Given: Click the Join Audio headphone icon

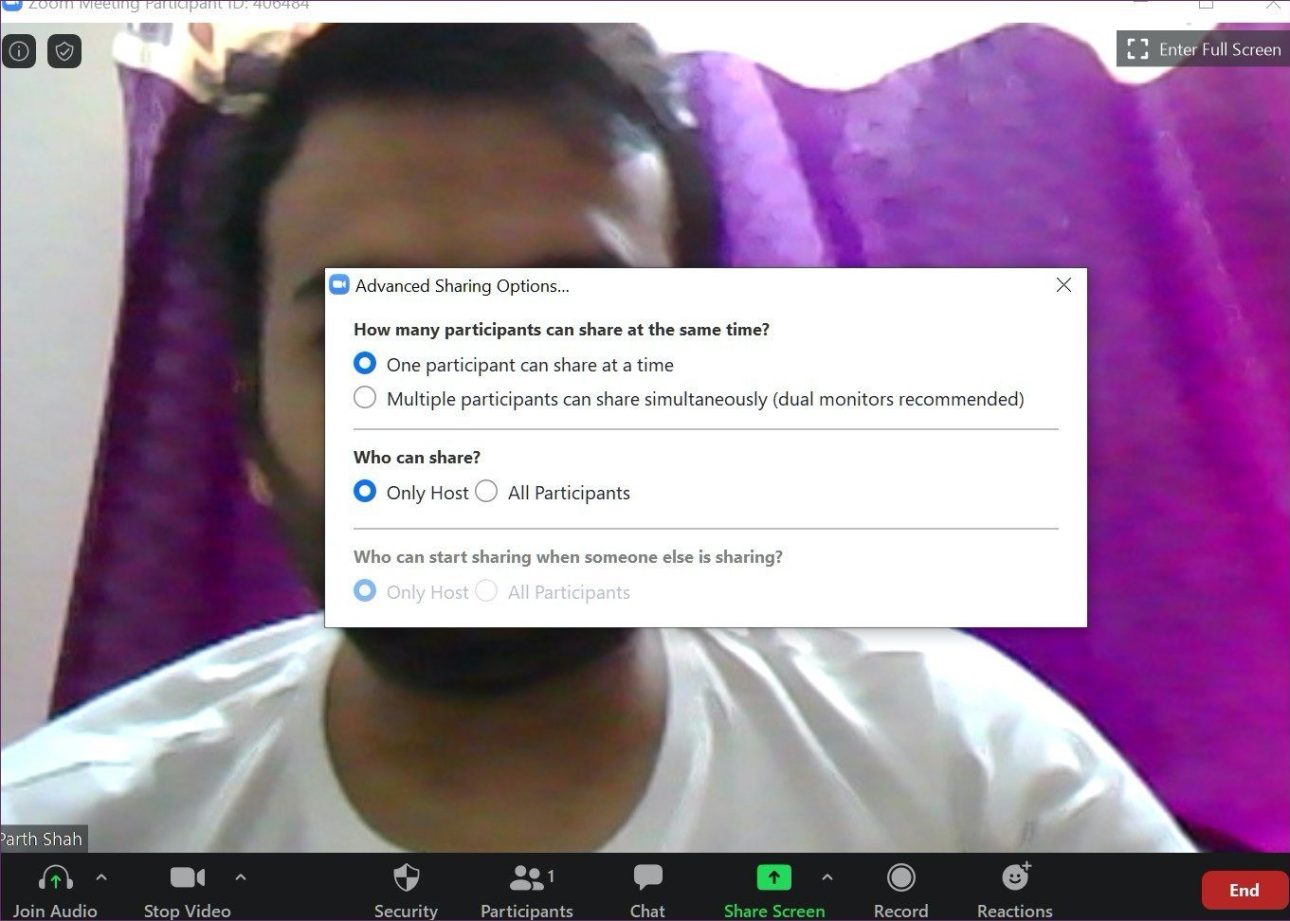Looking at the screenshot, I should tap(55, 878).
